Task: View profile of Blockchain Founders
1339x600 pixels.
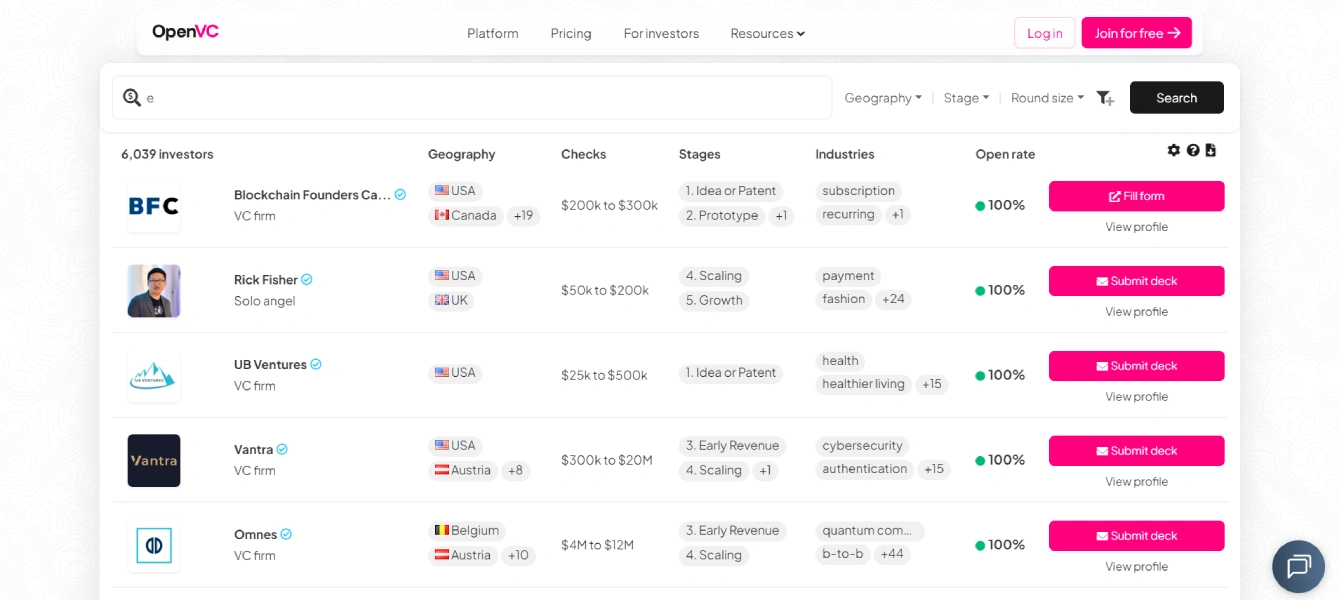Action: (1136, 227)
